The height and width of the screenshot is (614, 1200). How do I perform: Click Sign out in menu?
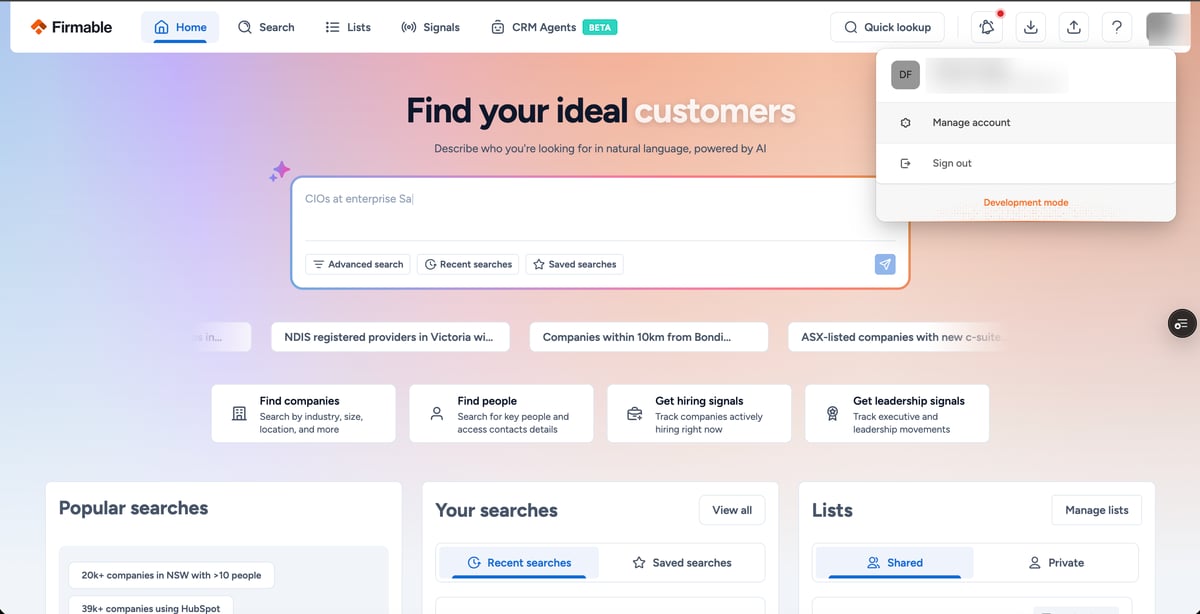1025,163
